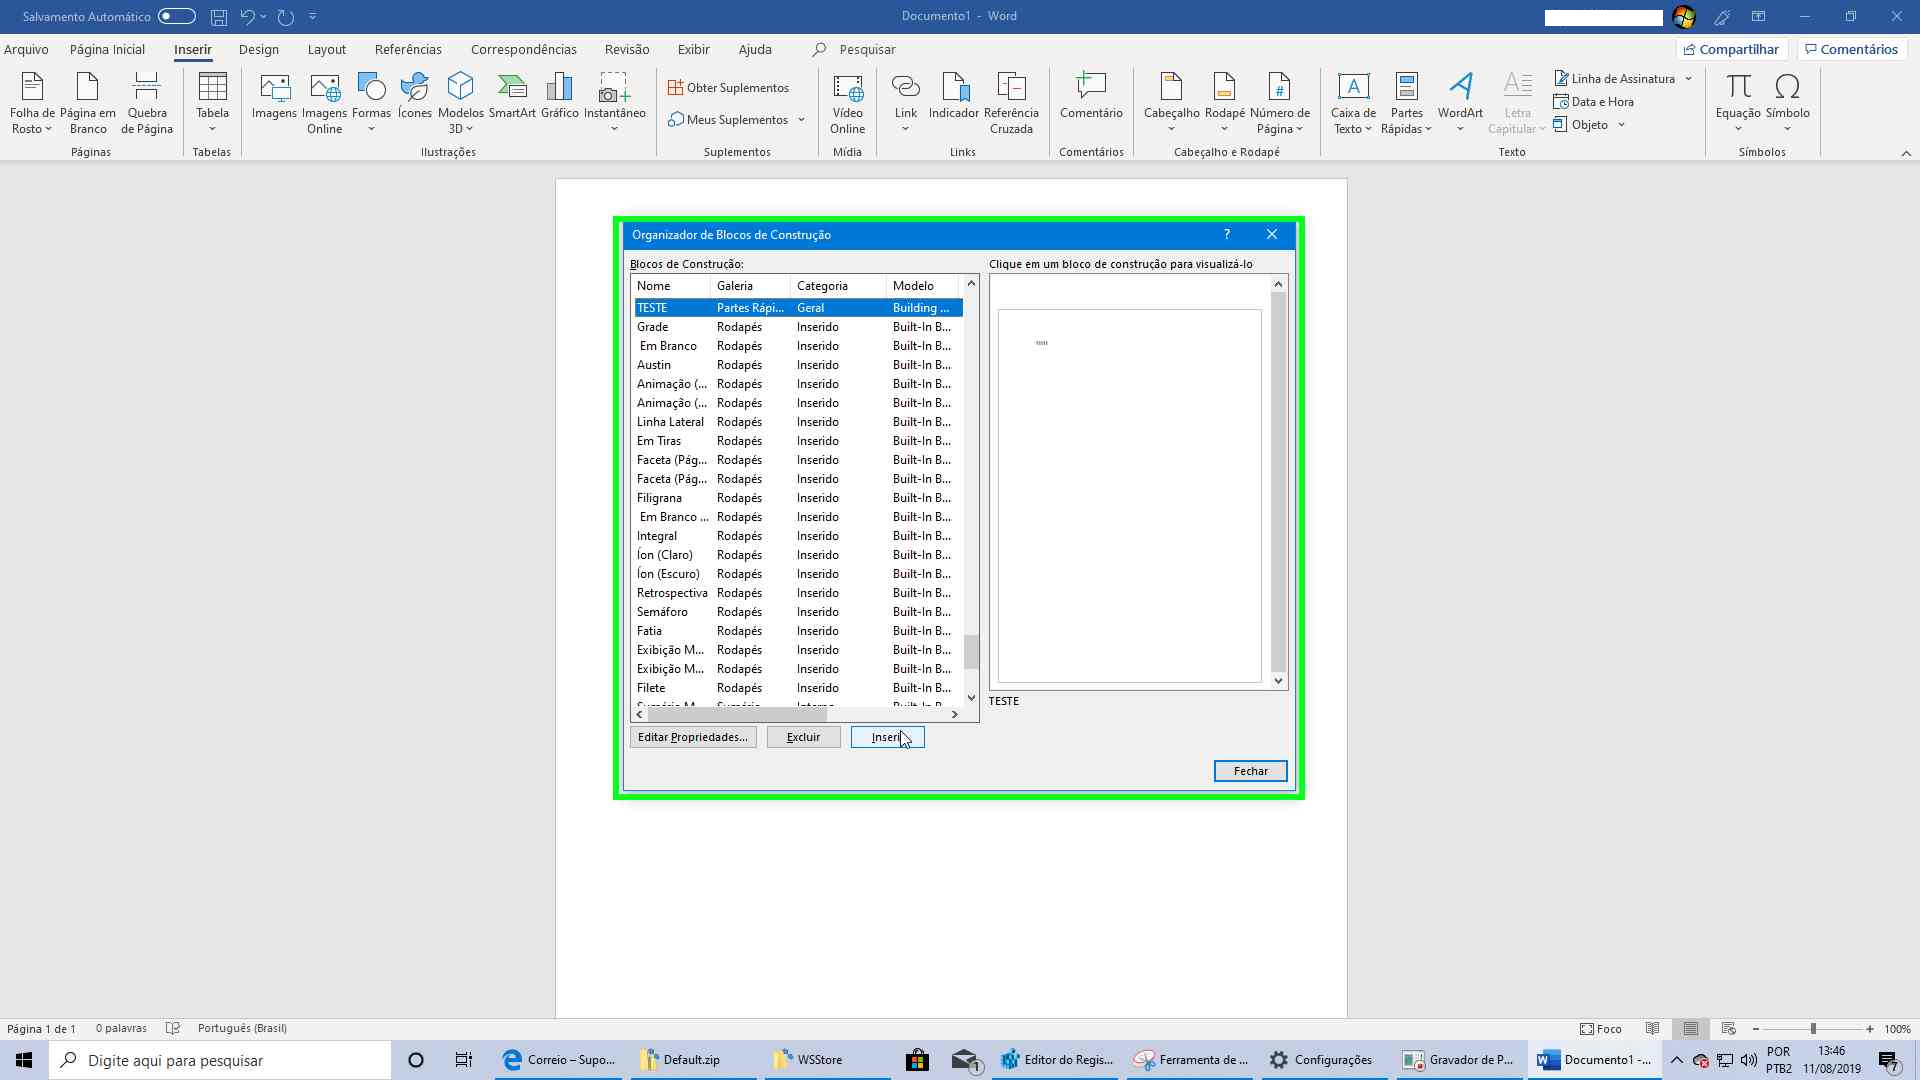Switch to the Design tab
Image resolution: width=1920 pixels, height=1080 pixels.
tap(258, 49)
